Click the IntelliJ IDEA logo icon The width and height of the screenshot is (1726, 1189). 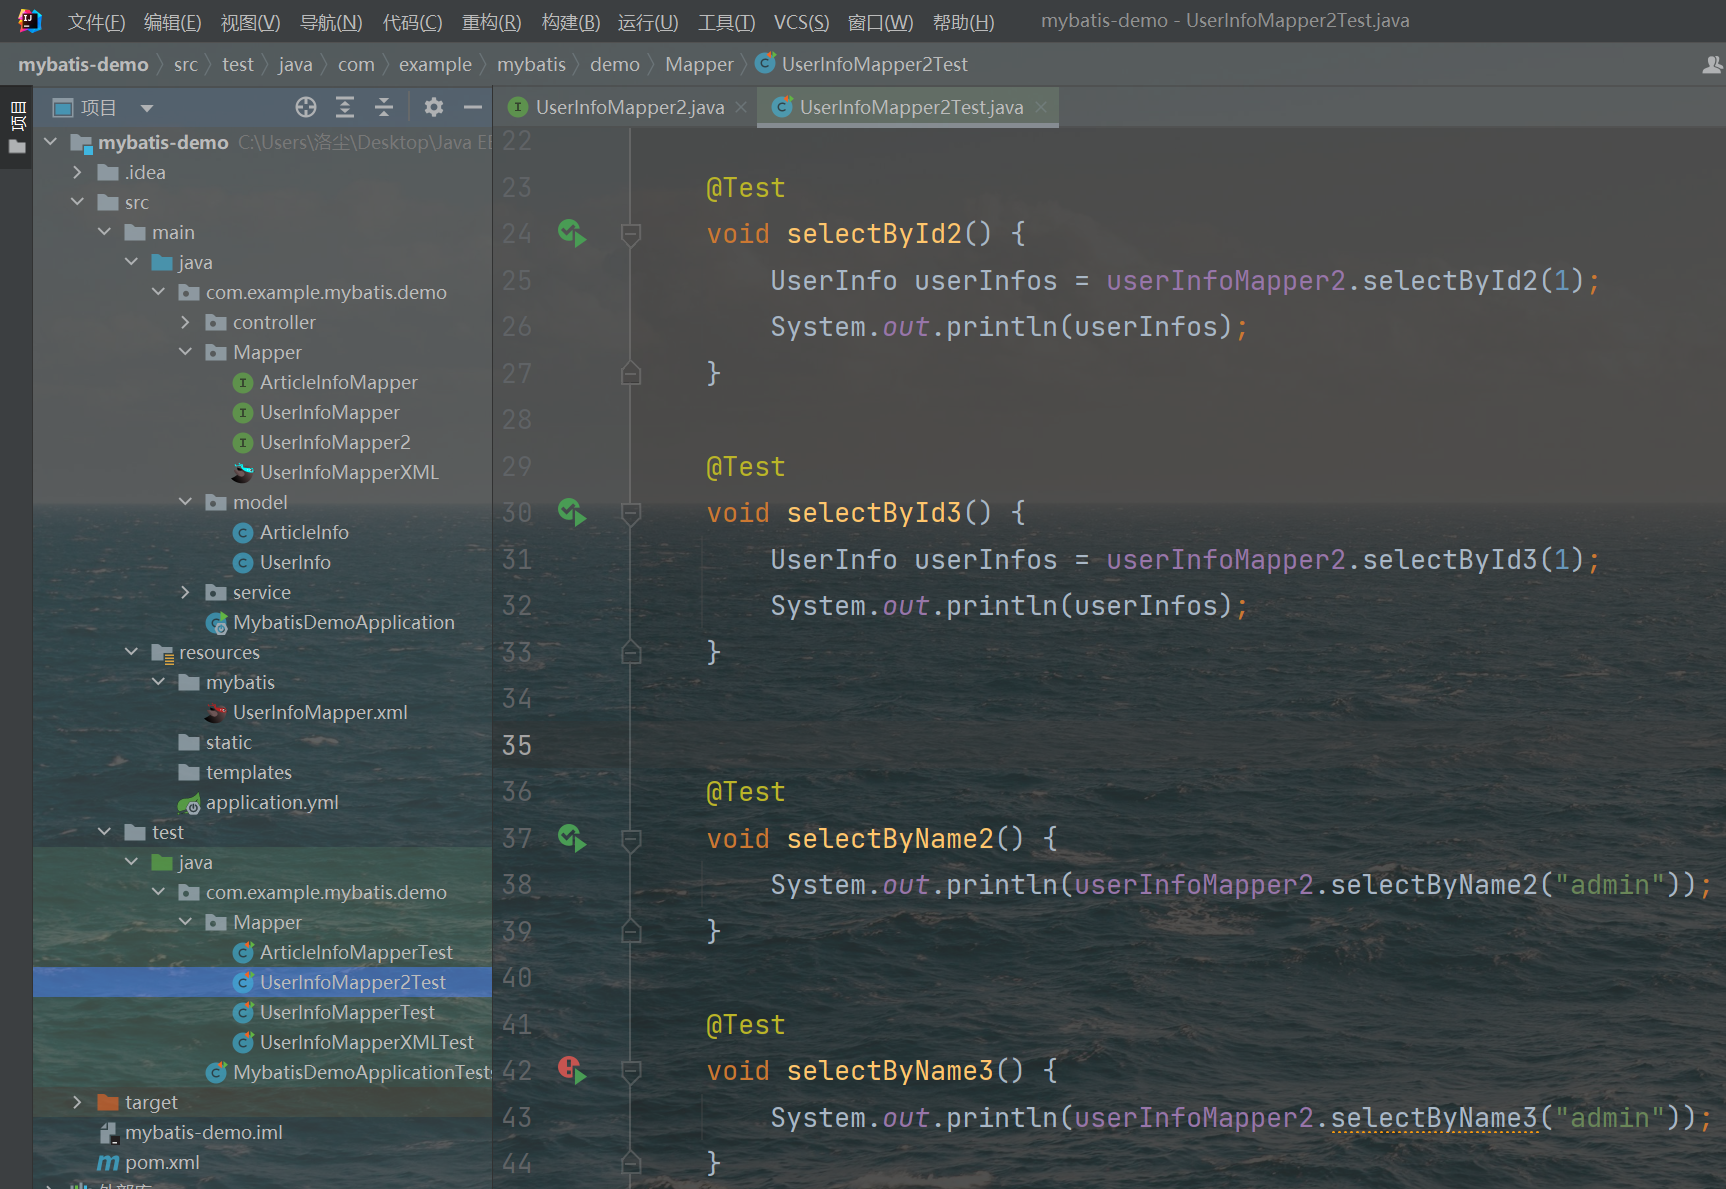click(x=29, y=21)
